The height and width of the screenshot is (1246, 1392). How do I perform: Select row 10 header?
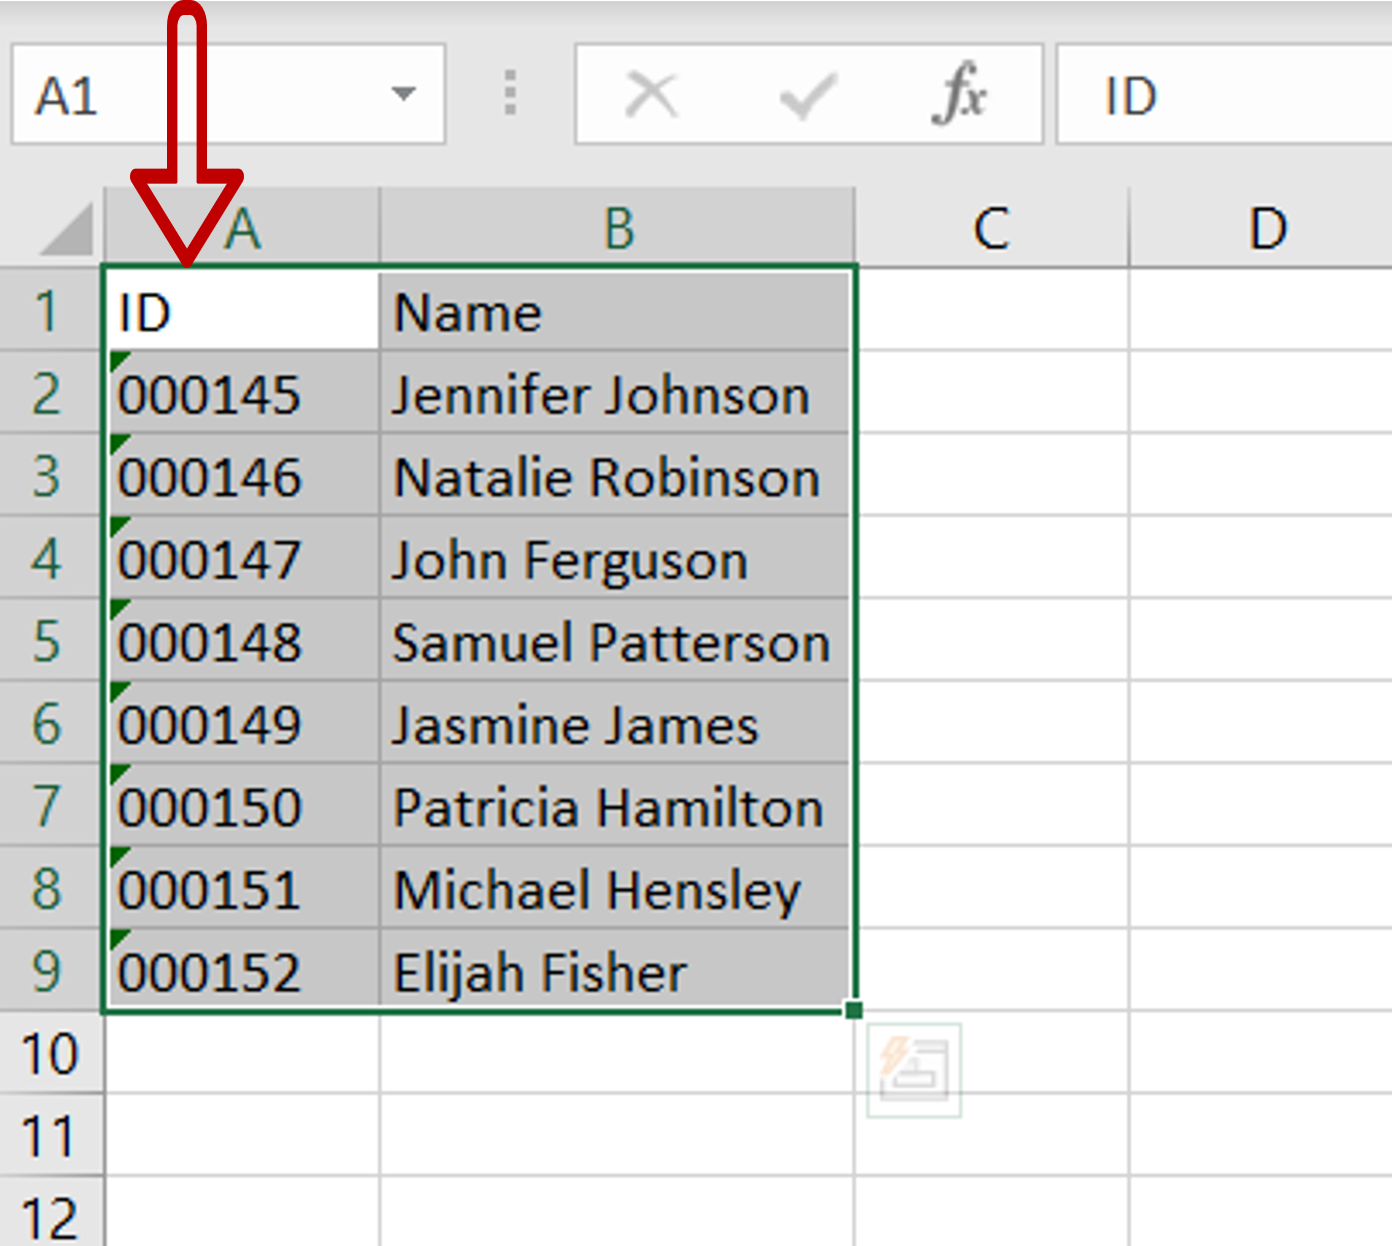pyautogui.click(x=48, y=1054)
